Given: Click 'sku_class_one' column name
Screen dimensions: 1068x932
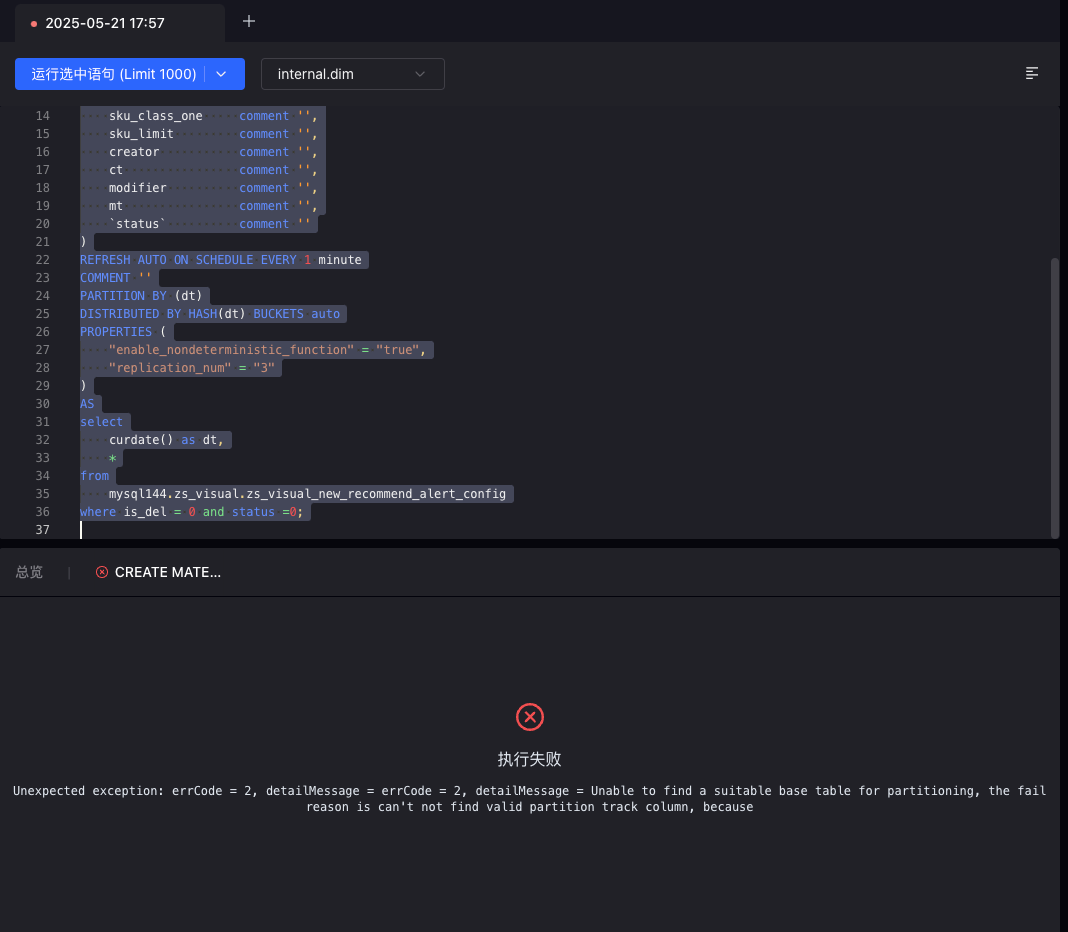Looking at the screenshot, I should coord(155,116).
